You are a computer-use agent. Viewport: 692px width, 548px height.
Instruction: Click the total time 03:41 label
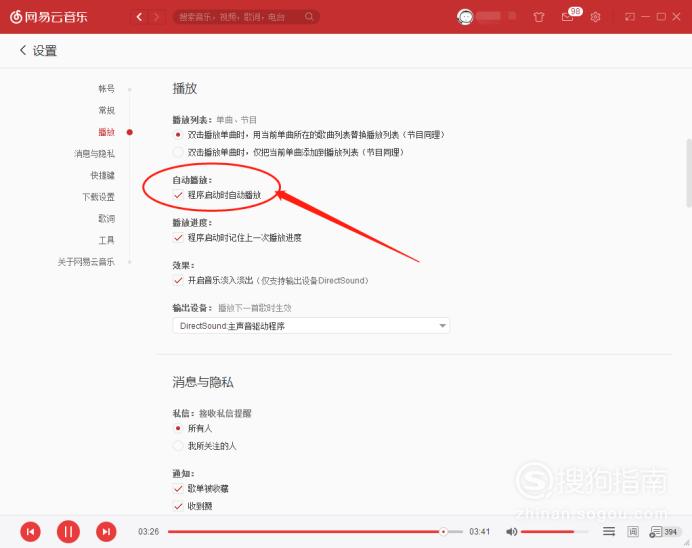point(480,532)
